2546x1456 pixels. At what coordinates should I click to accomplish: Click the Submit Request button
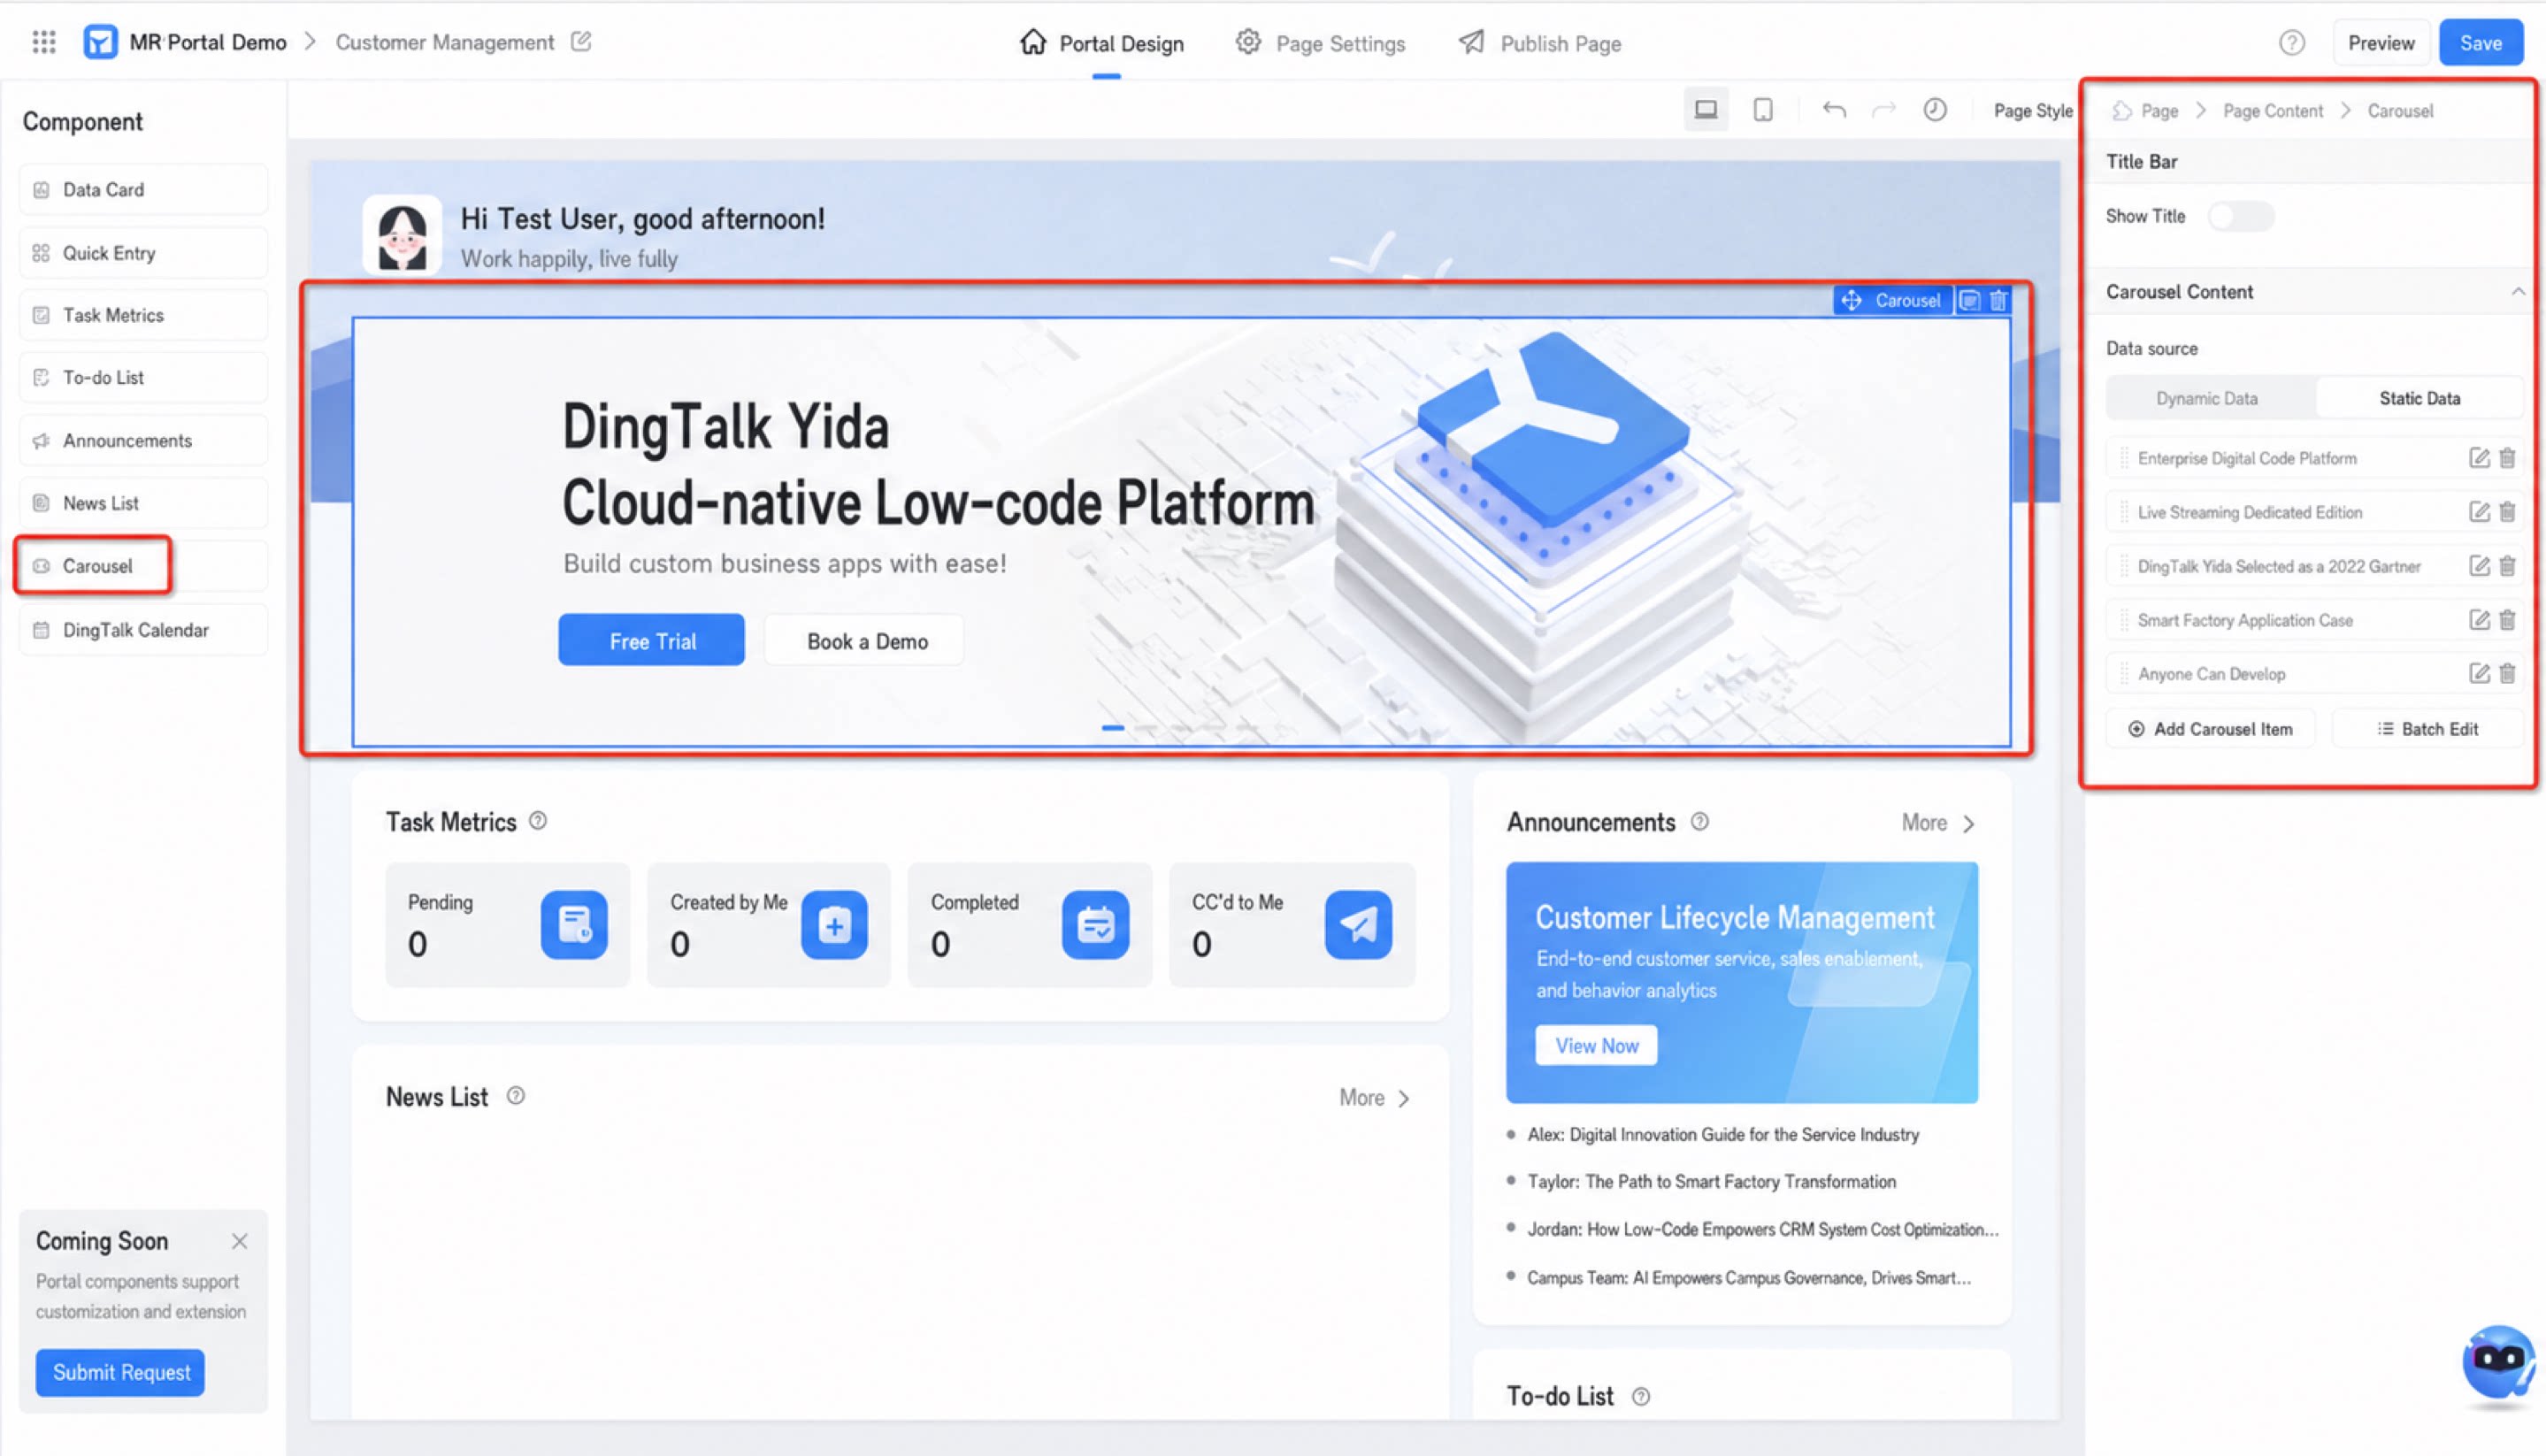coord(121,1372)
